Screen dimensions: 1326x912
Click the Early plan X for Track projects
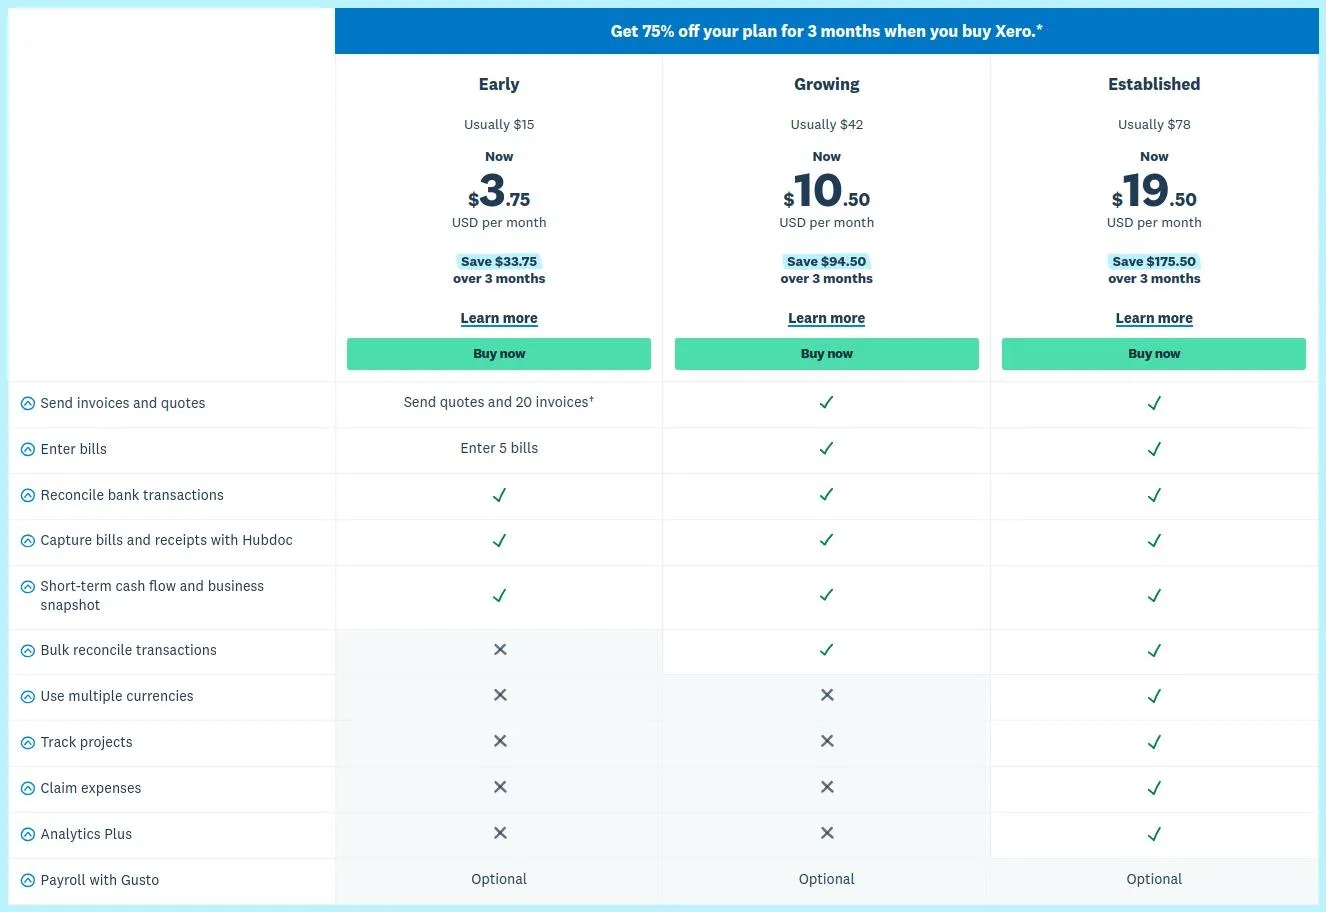pyautogui.click(x=500, y=741)
